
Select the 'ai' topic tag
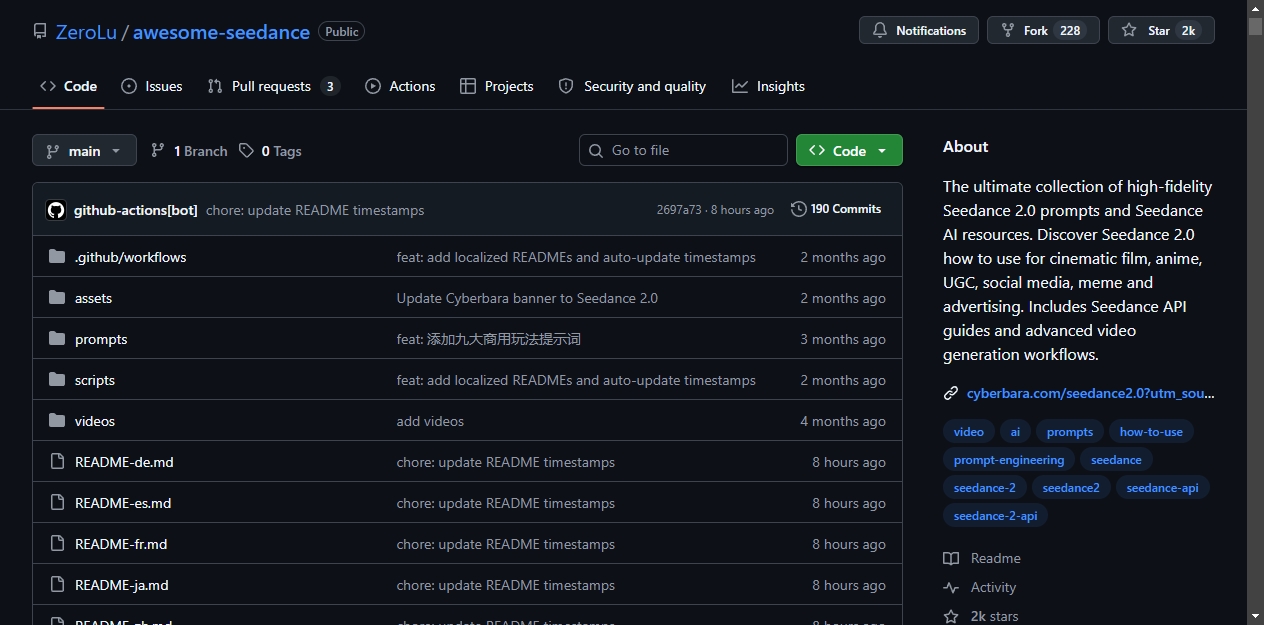click(x=1015, y=432)
